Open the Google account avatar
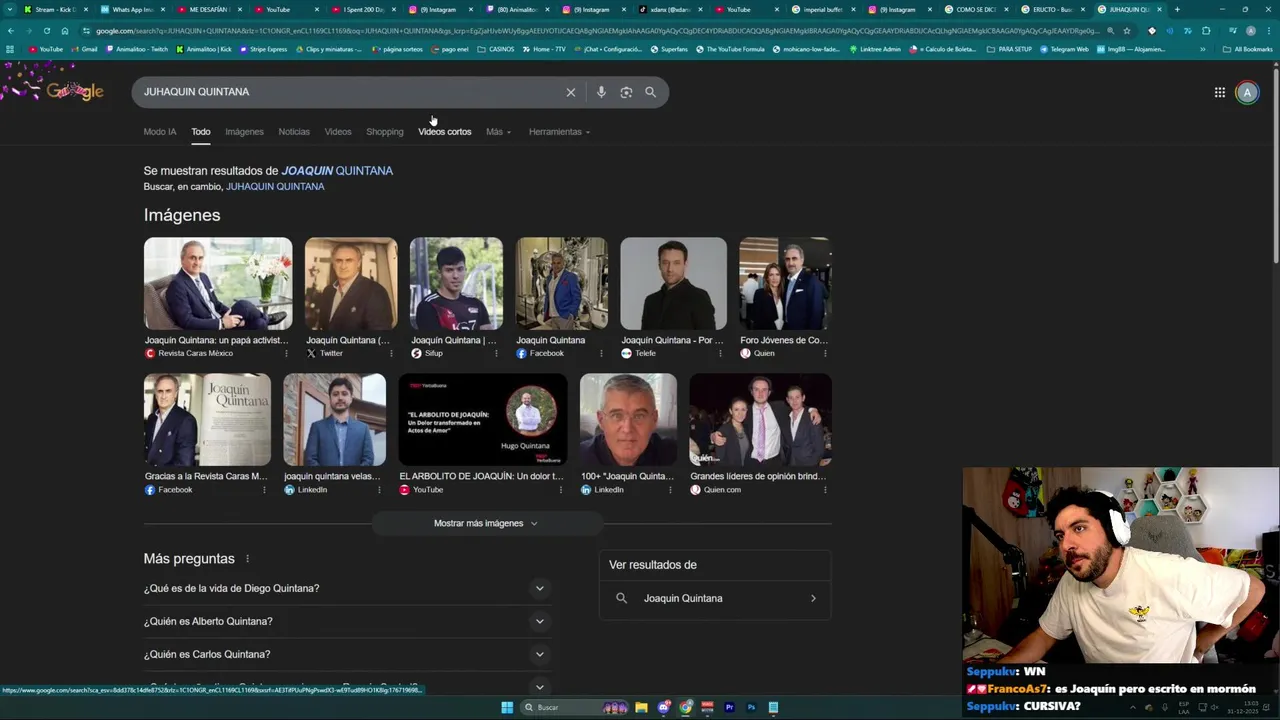Viewport: 1280px width, 720px height. 1247,92
